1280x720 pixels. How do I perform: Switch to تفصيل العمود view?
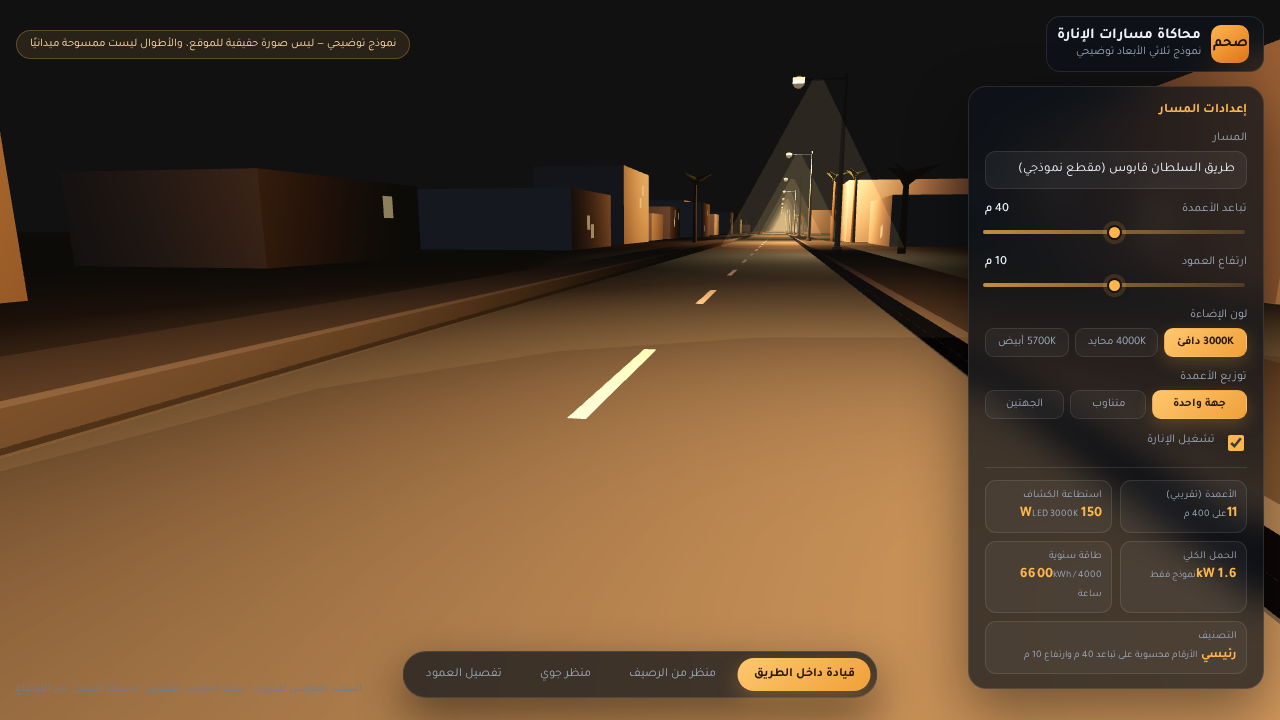coord(464,674)
